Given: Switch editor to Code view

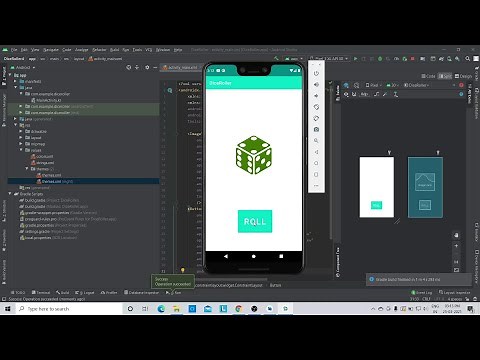Looking at the screenshot, I should point(428,76).
